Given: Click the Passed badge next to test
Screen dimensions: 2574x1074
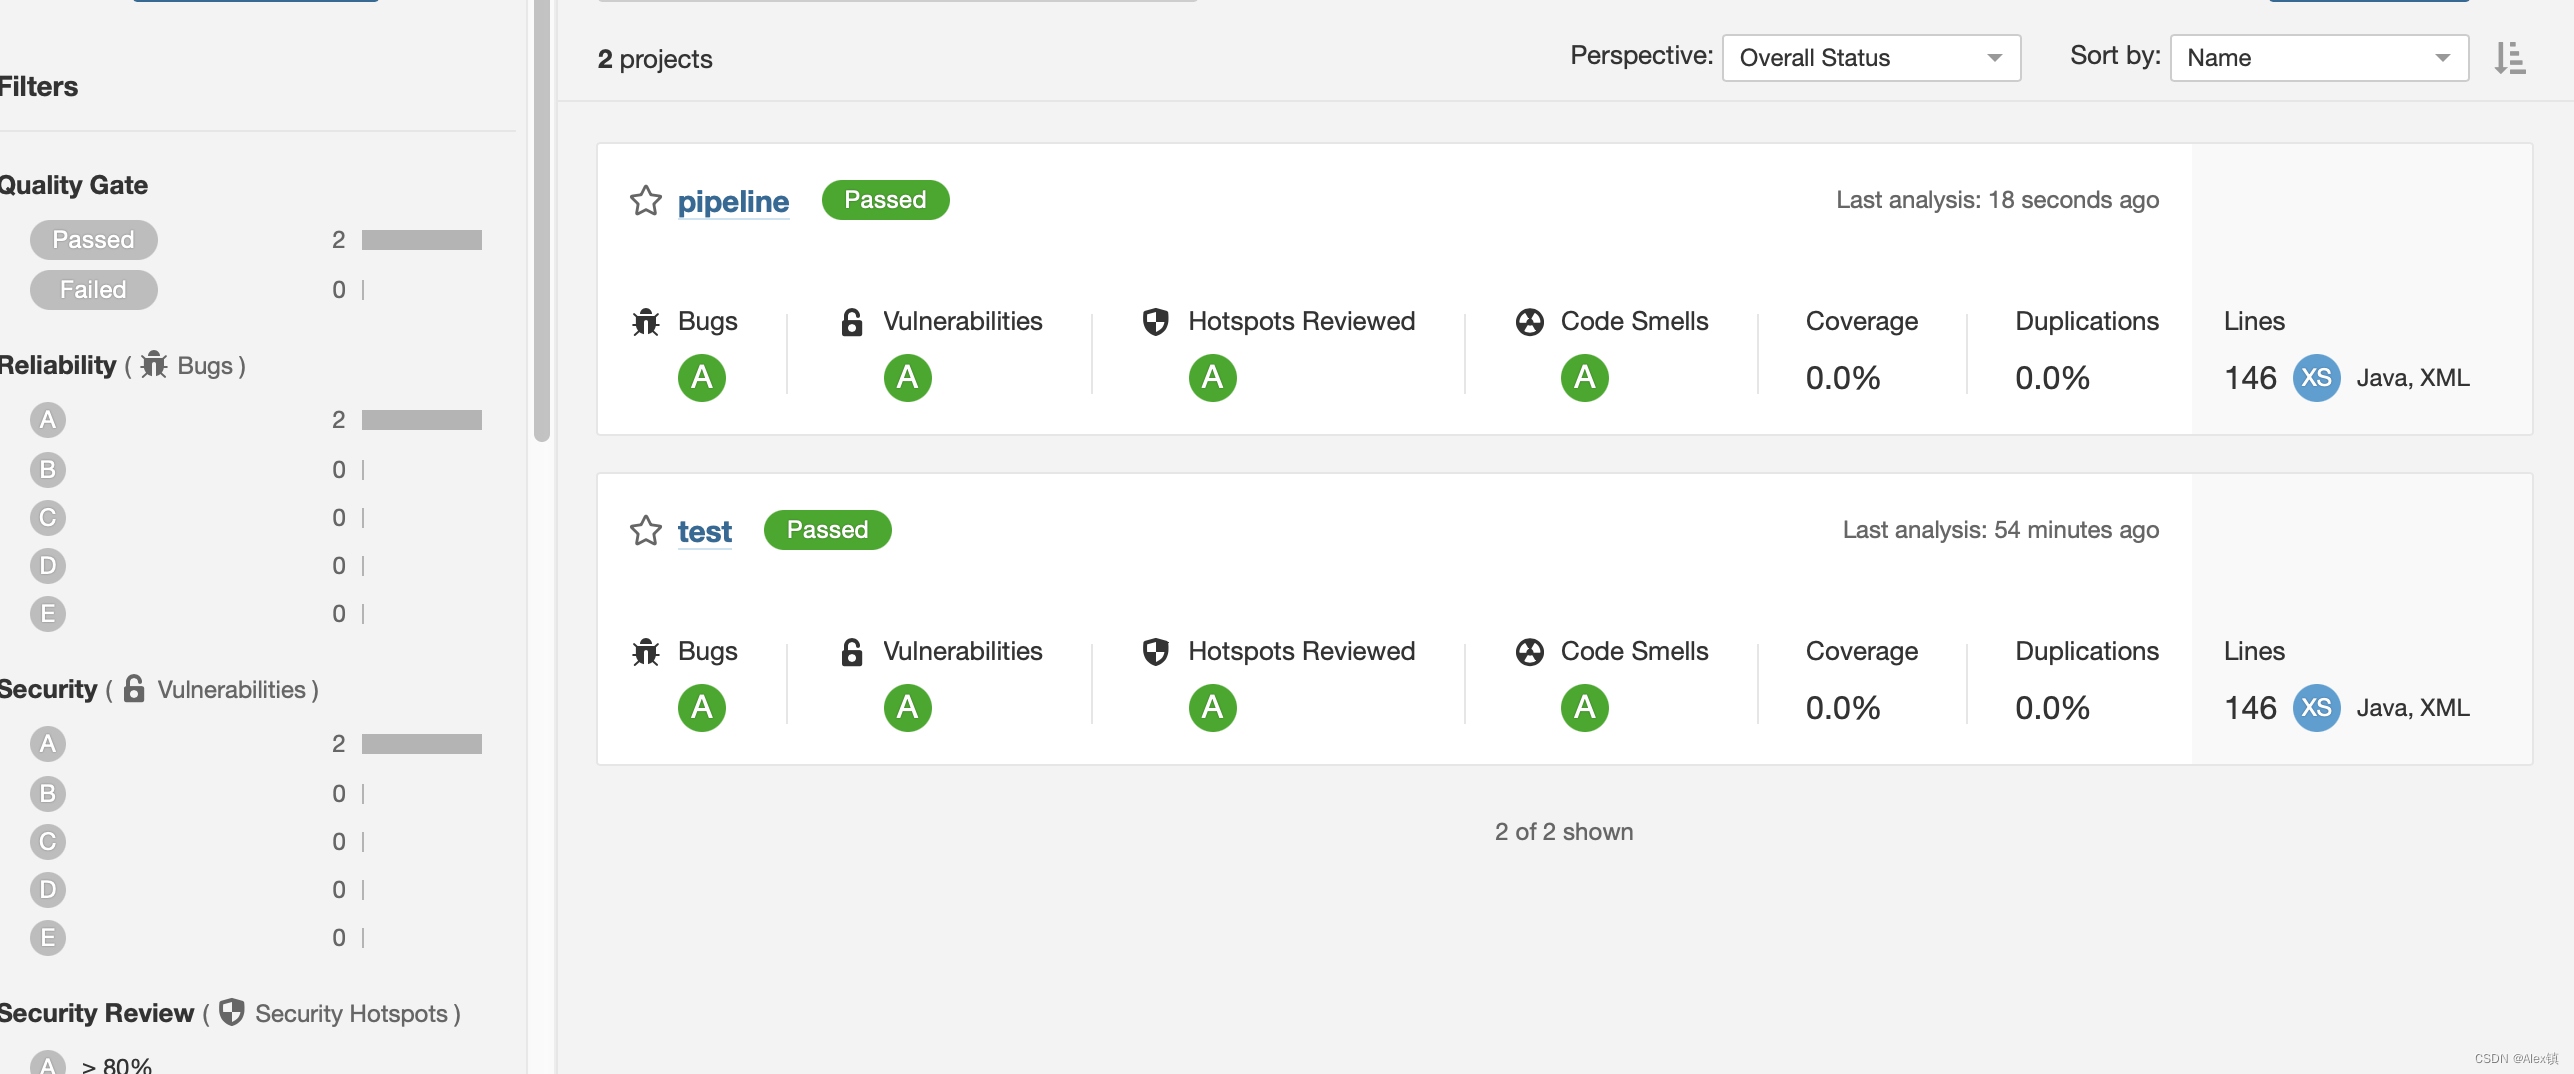Looking at the screenshot, I should tap(827, 530).
